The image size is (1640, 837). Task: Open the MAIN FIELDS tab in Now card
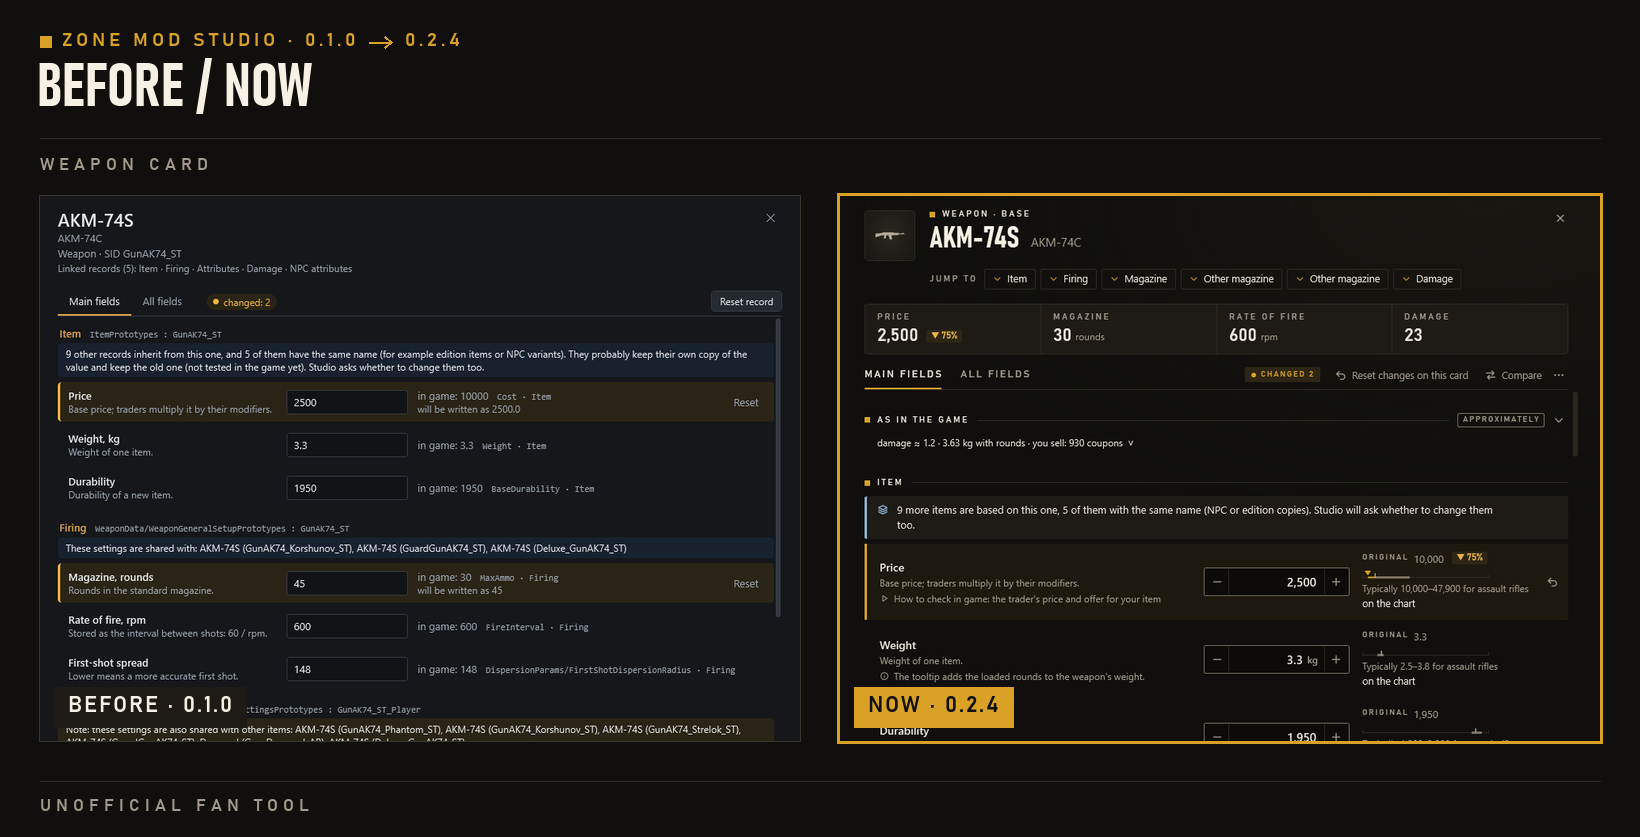coord(903,374)
